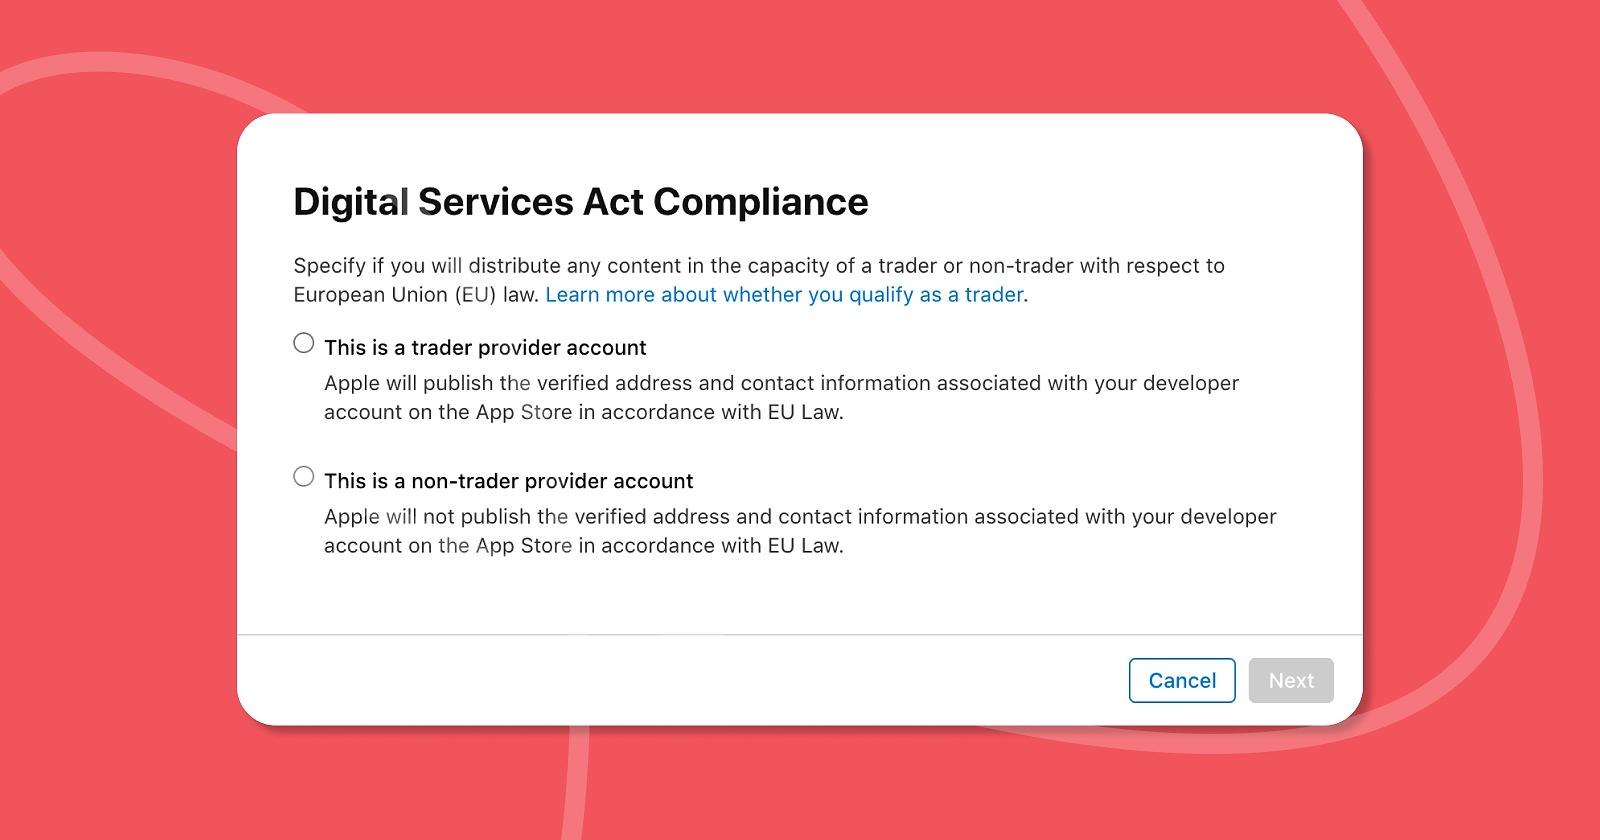Click the 'Digital Services Act Compliance' heading

click(x=581, y=202)
